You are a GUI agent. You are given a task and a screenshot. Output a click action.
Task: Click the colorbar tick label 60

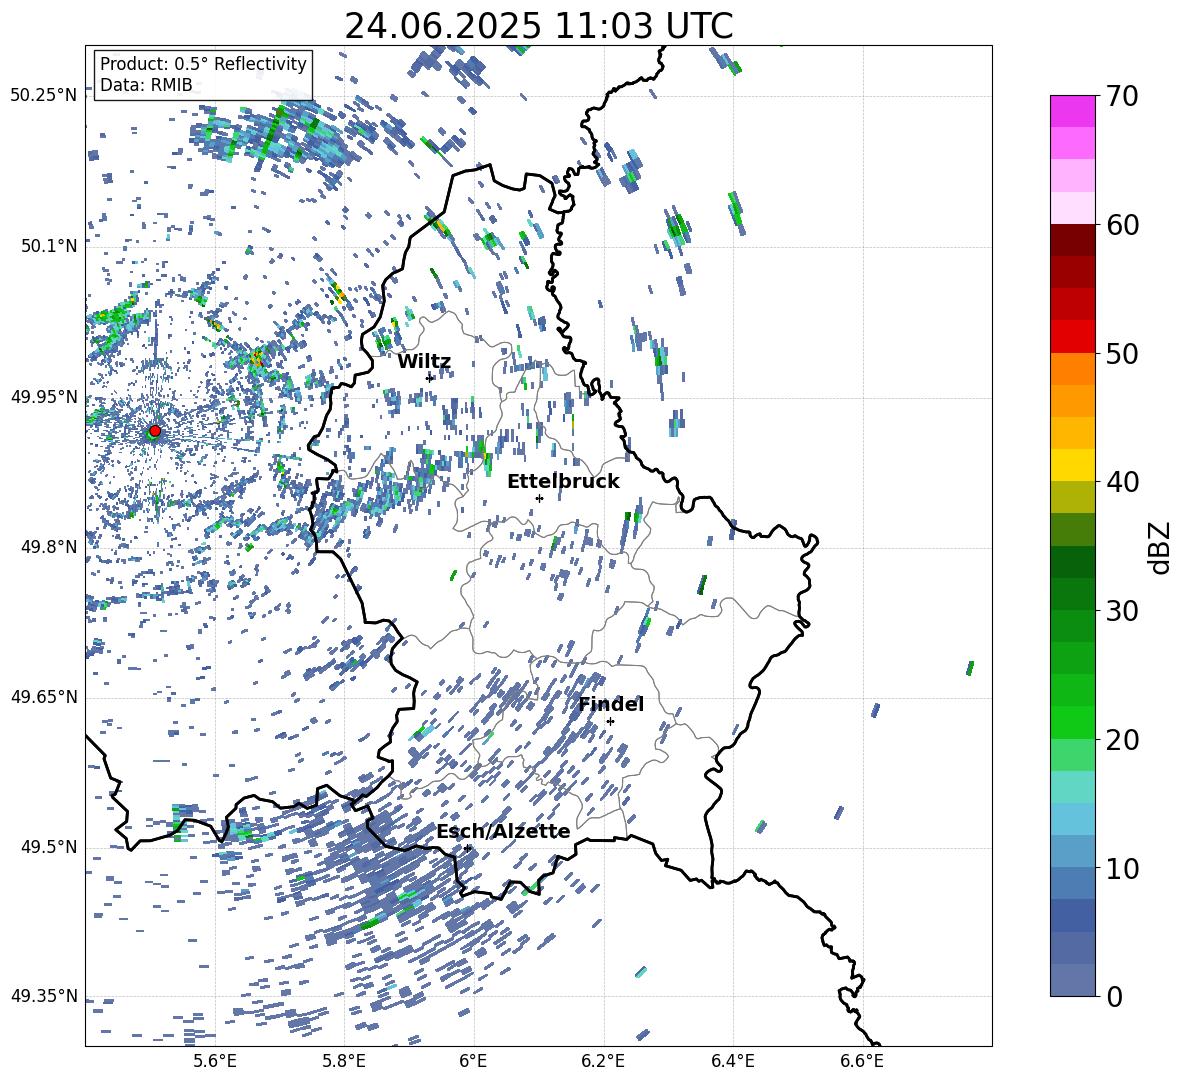[x=1122, y=225]
